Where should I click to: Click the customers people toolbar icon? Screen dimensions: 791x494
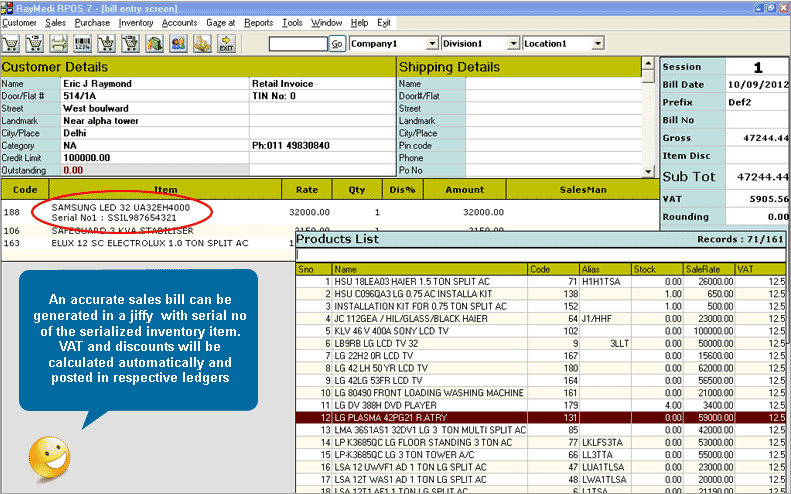click(x=179, y=43)
